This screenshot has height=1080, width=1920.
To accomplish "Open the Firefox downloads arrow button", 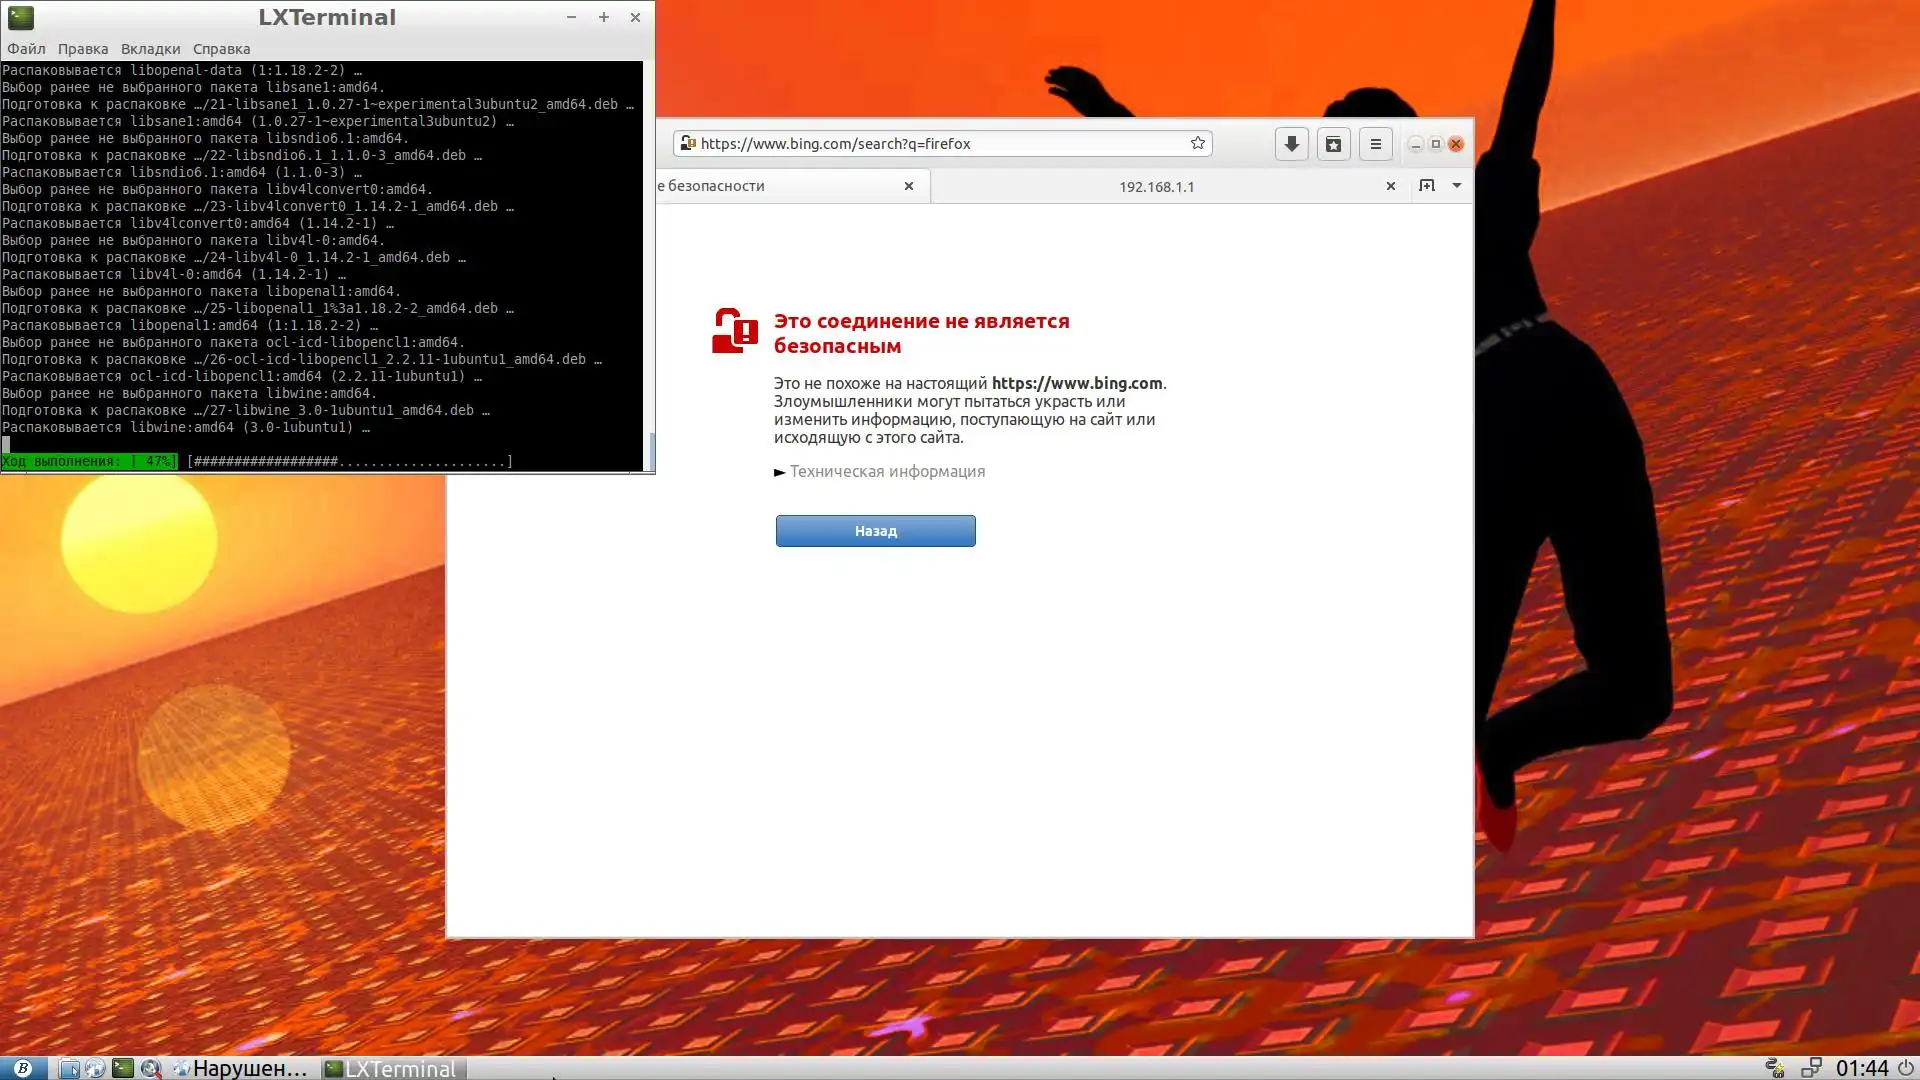I will pos(1291,144).
